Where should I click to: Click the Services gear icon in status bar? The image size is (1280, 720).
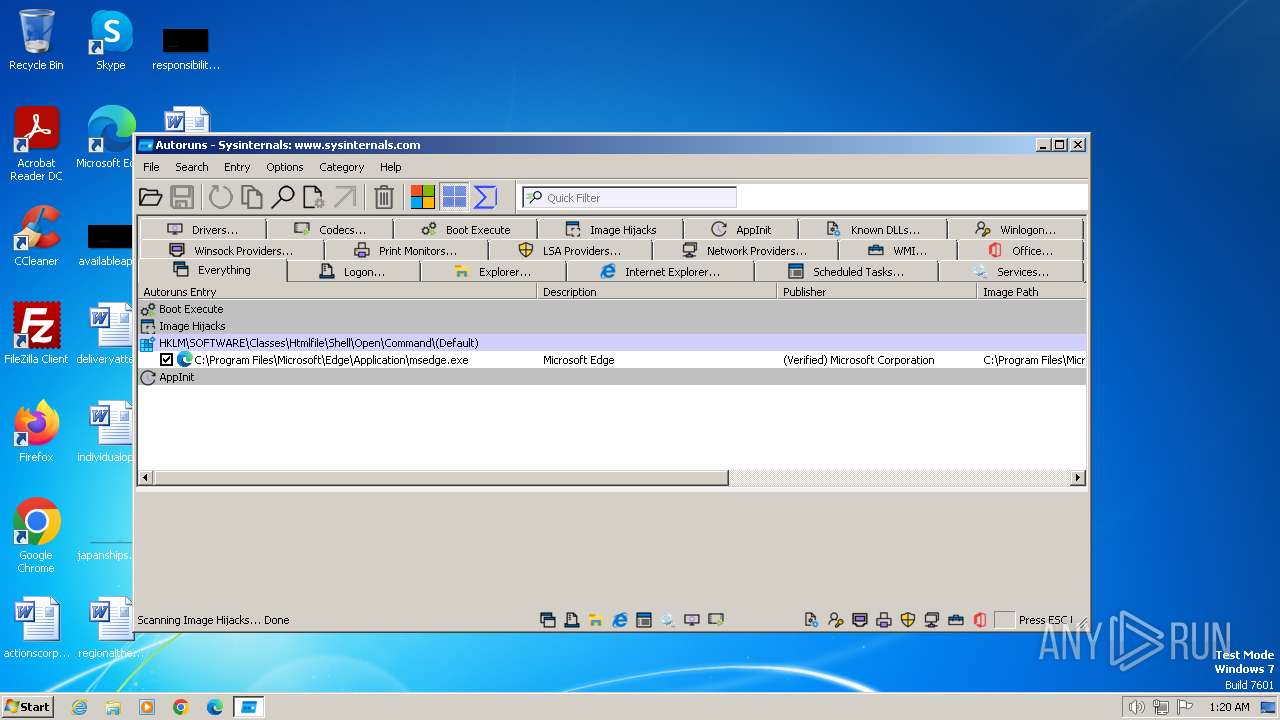pos(668,620)
